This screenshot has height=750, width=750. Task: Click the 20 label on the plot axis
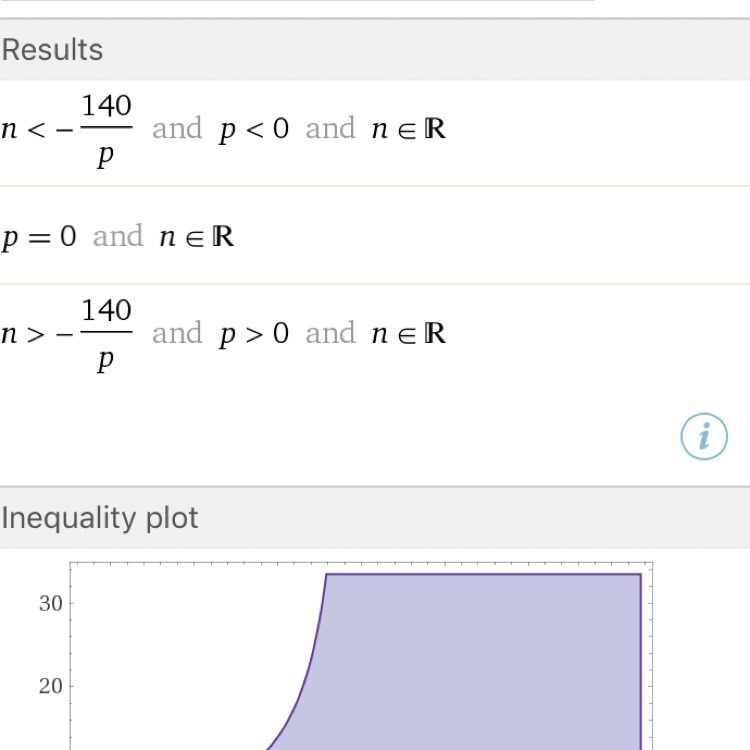[50, 686]
